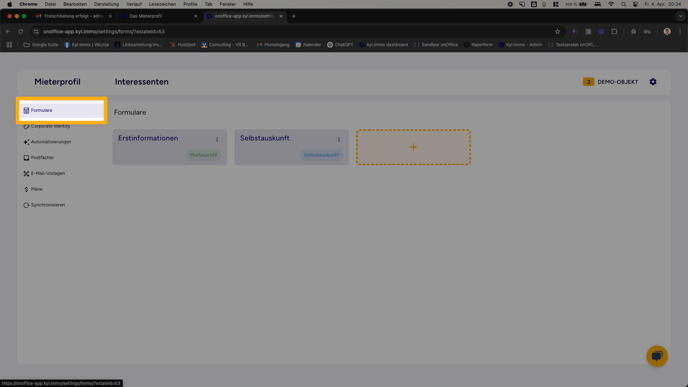This screenshot has height=387, width=688.
Task: Open the Sandbox onOffice bookmark
Action: coord(436,45)
